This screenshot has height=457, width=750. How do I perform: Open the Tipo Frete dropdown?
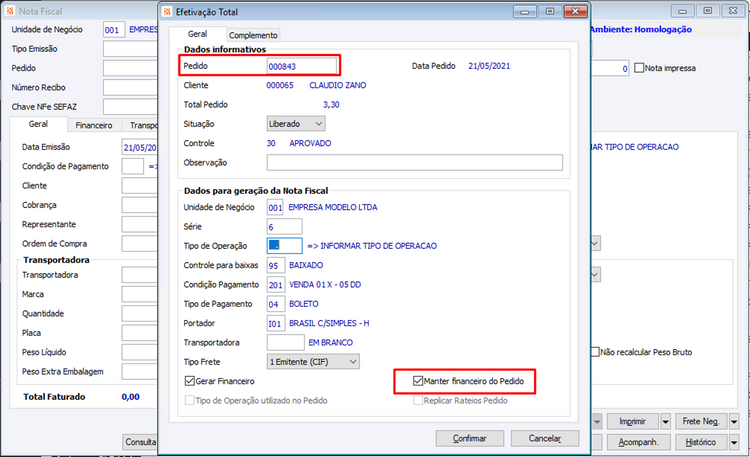313,362
